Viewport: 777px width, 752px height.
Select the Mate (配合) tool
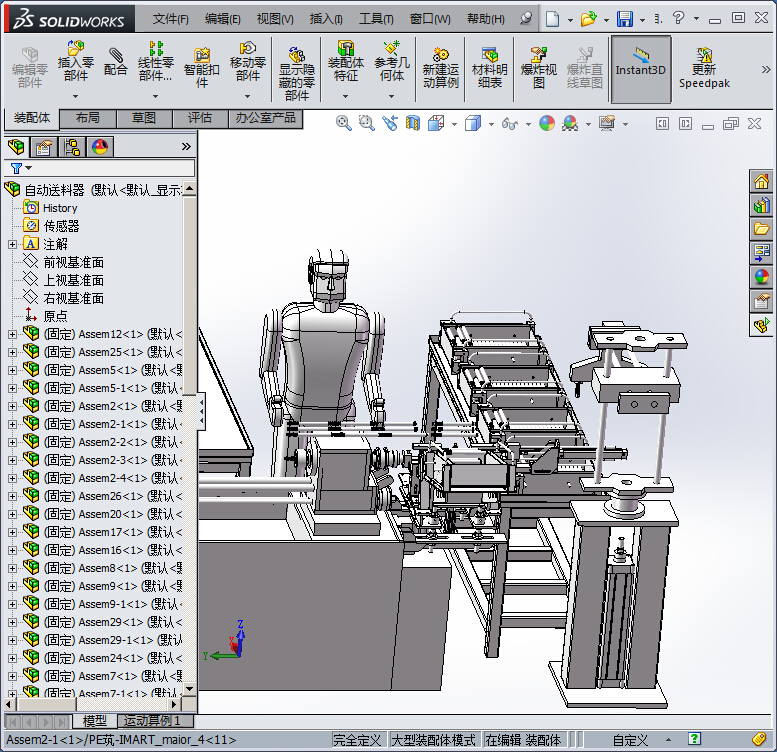[115, 62]
